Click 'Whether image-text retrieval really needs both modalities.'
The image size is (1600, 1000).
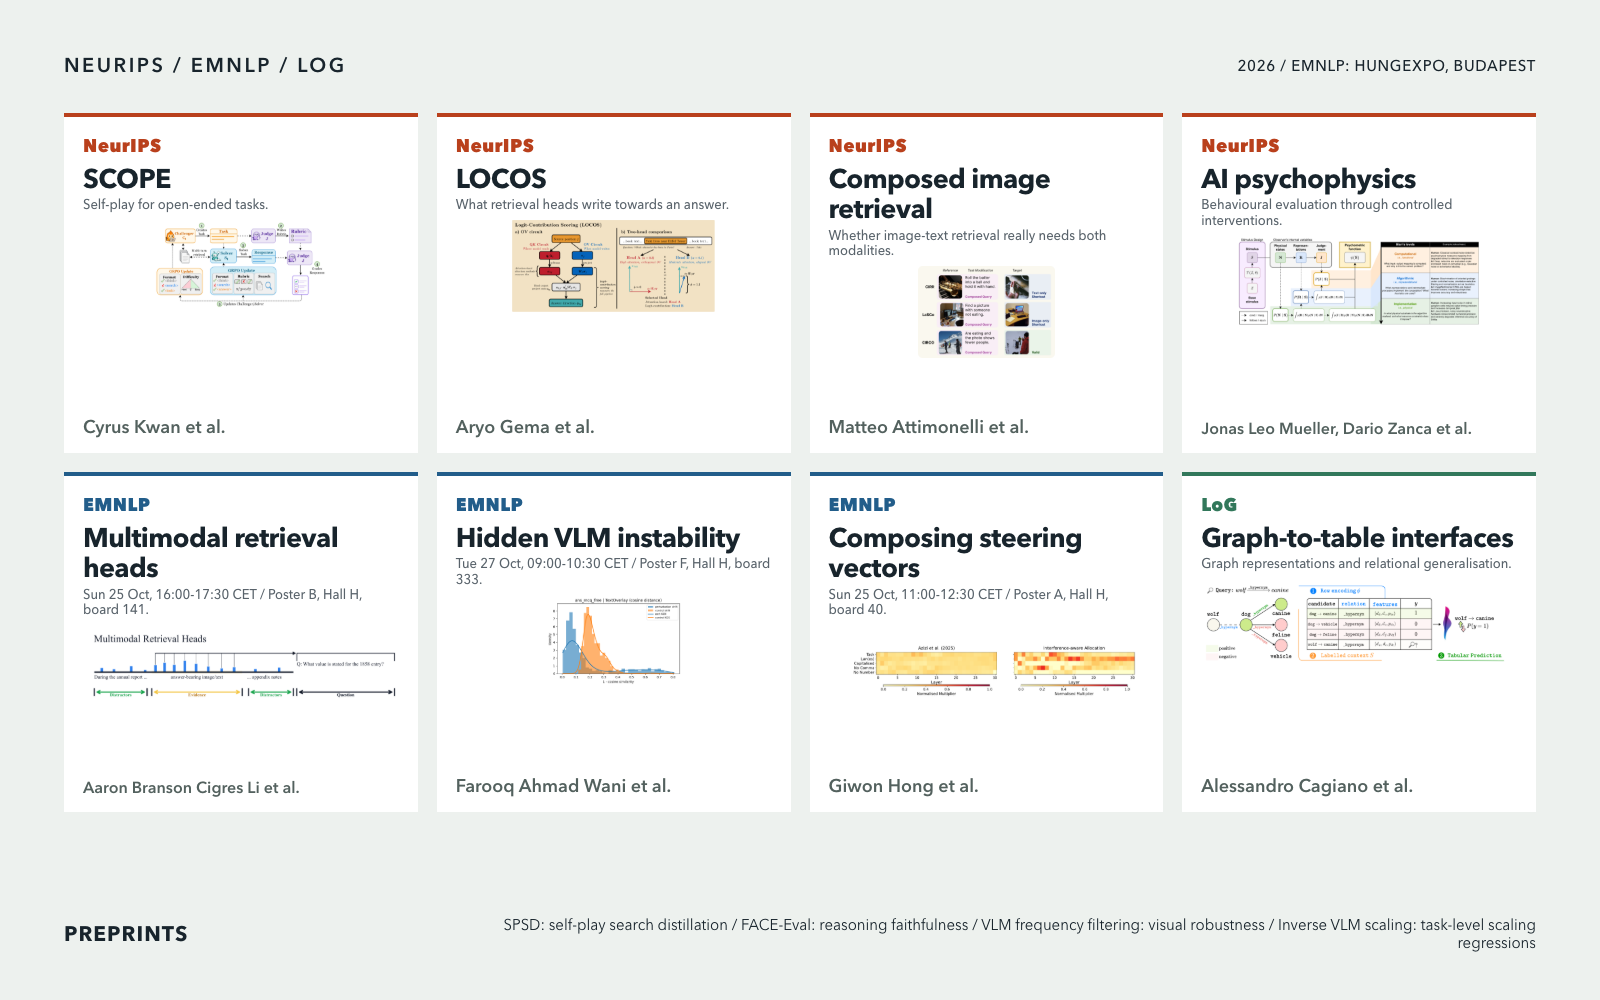(967, 243)
